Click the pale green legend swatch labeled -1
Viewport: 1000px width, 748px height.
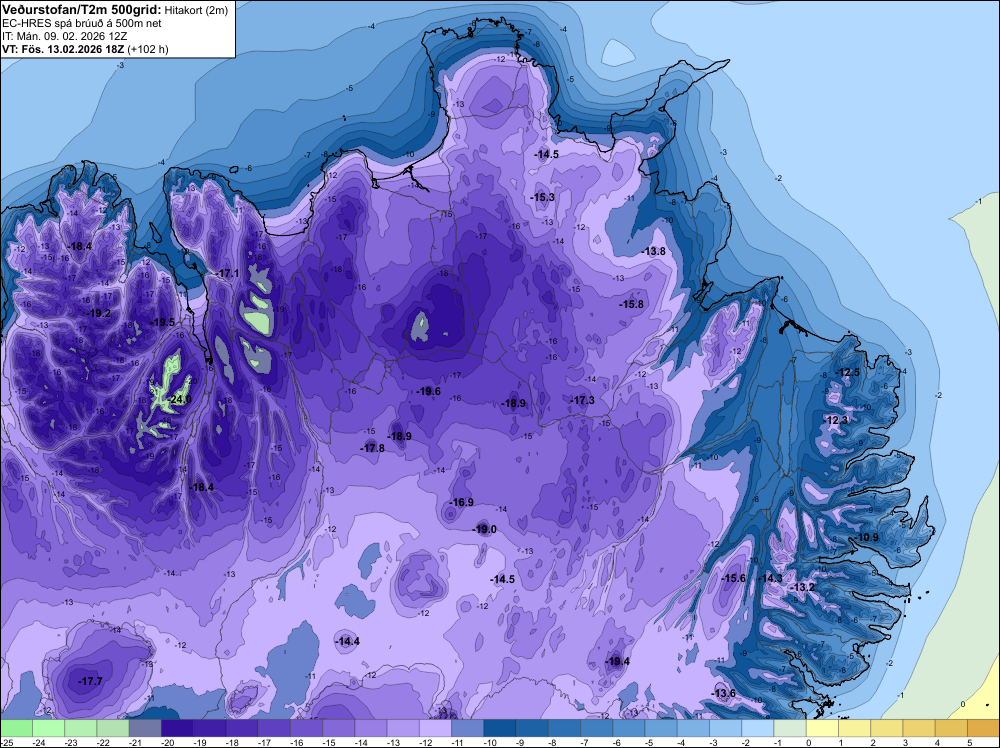point(790,728)
